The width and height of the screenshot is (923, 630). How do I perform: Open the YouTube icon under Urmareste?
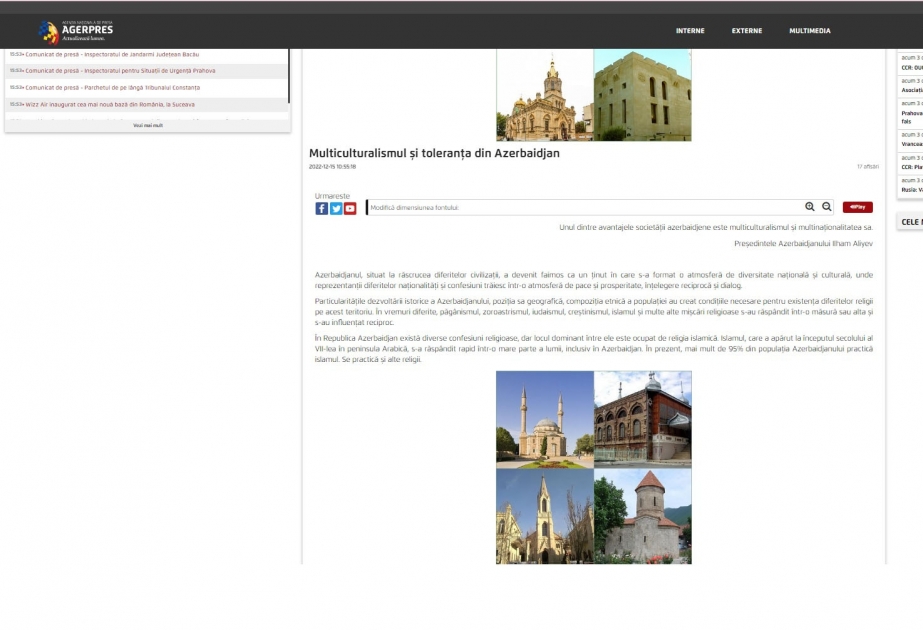350,208
